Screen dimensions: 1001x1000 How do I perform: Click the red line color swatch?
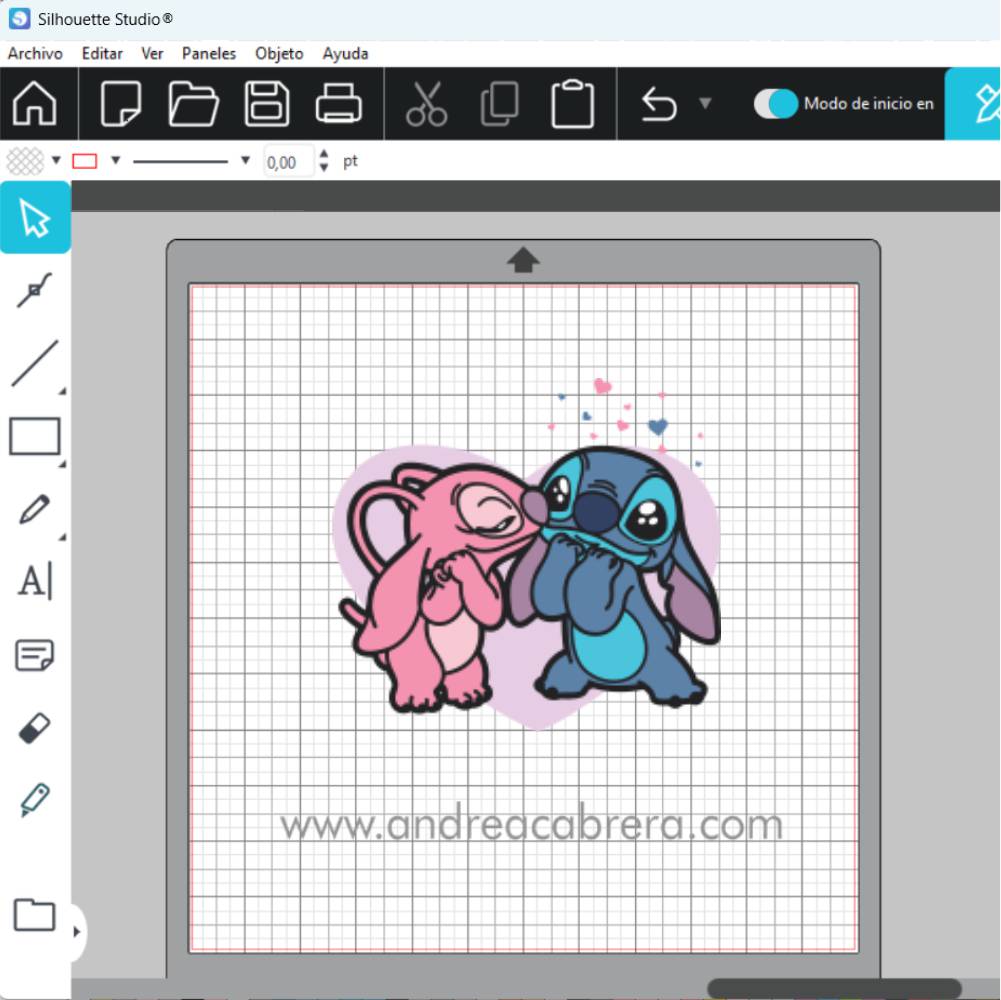(x=85, y=161)
